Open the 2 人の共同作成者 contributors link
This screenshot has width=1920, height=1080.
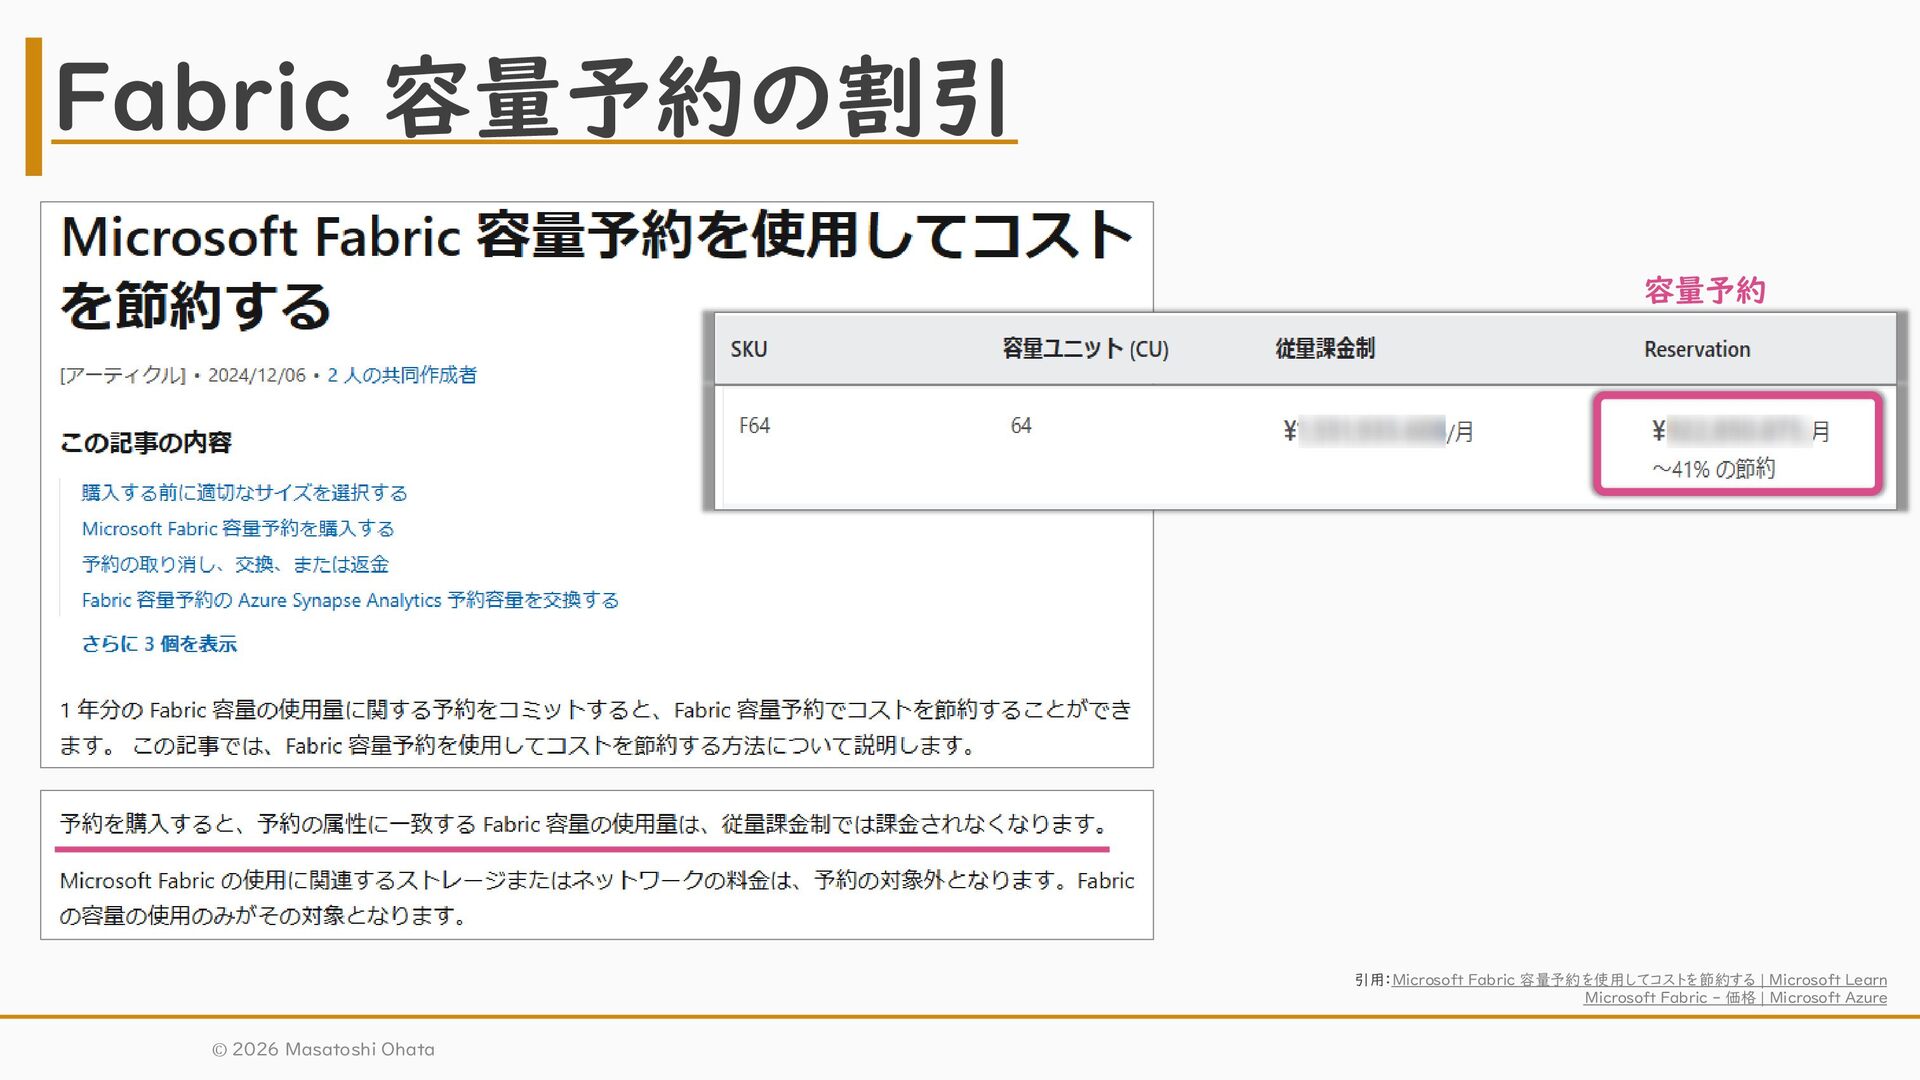[402, 375]
